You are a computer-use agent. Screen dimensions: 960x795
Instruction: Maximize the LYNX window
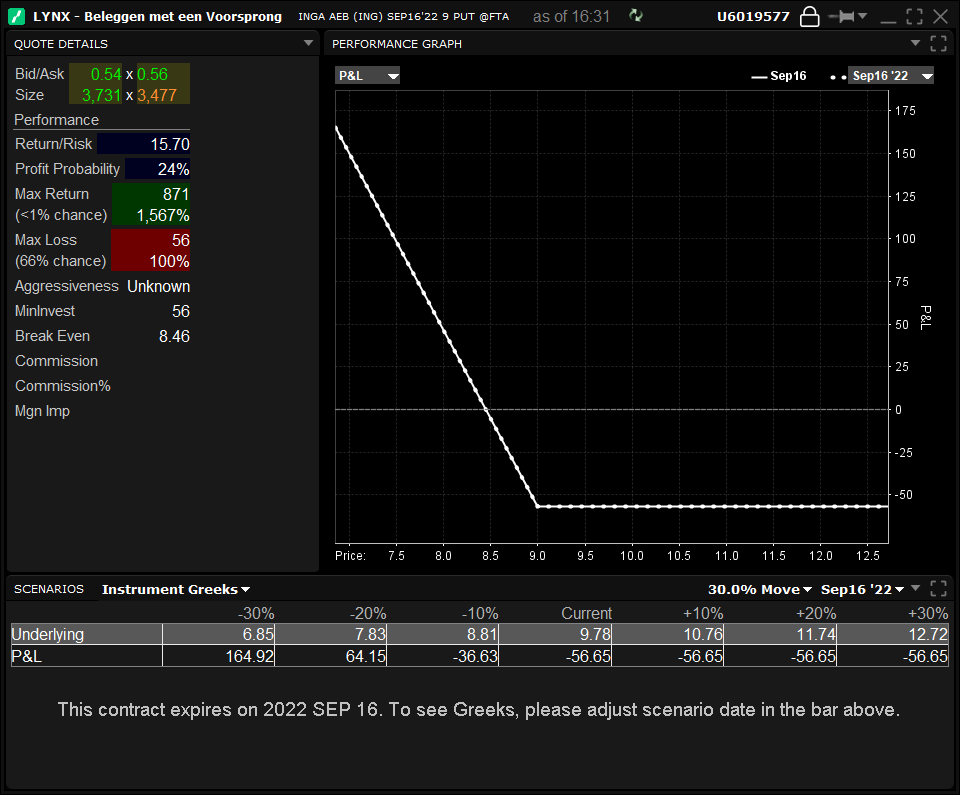click(x=914, y=17)
